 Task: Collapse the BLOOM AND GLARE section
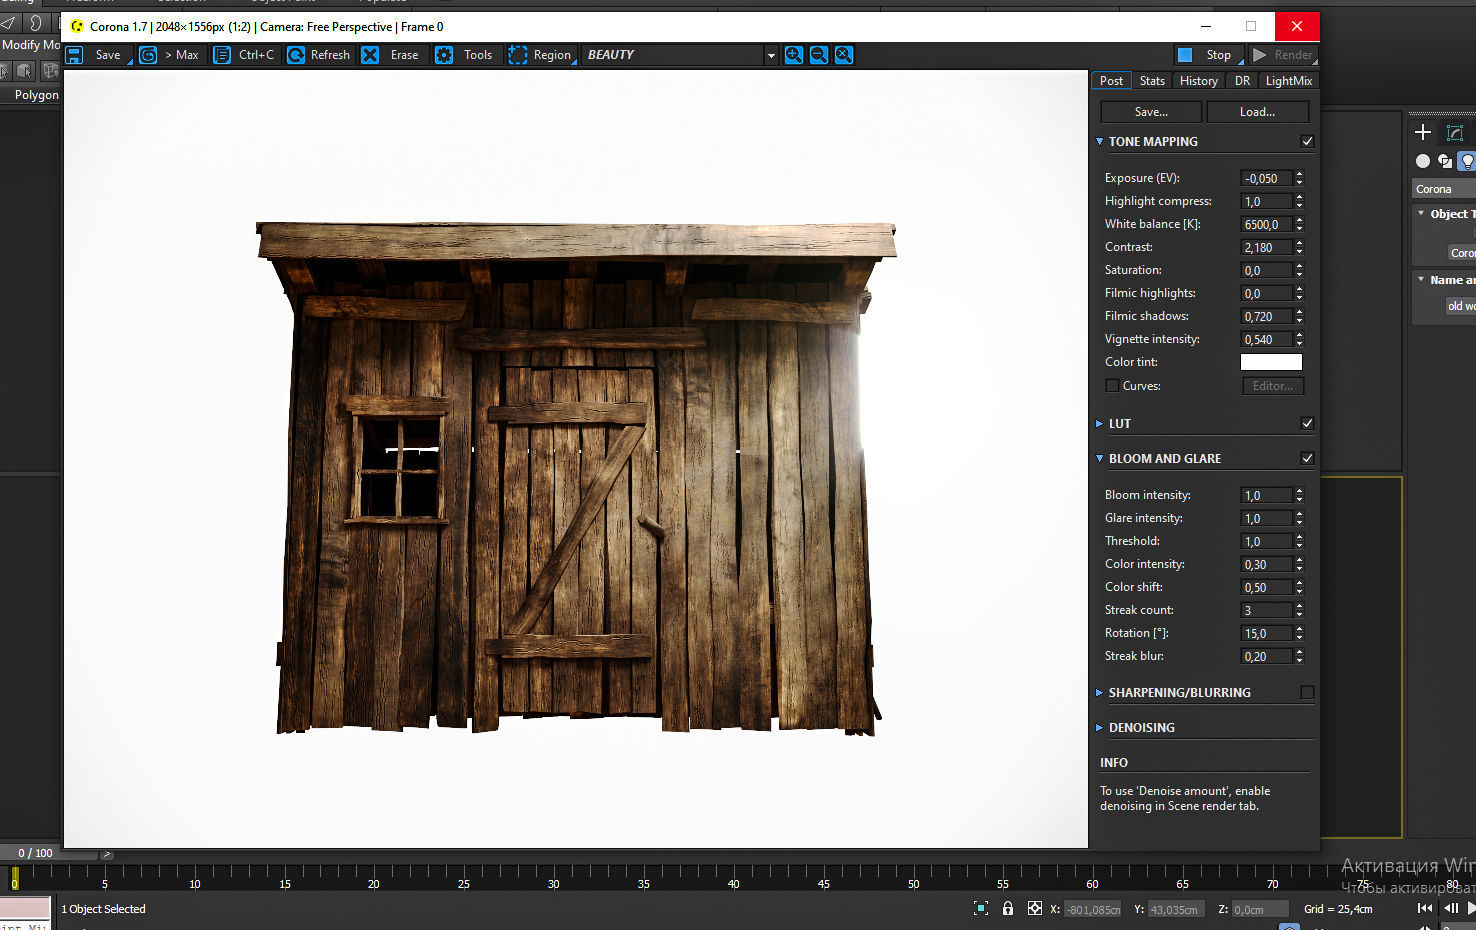pos(1100,459)
